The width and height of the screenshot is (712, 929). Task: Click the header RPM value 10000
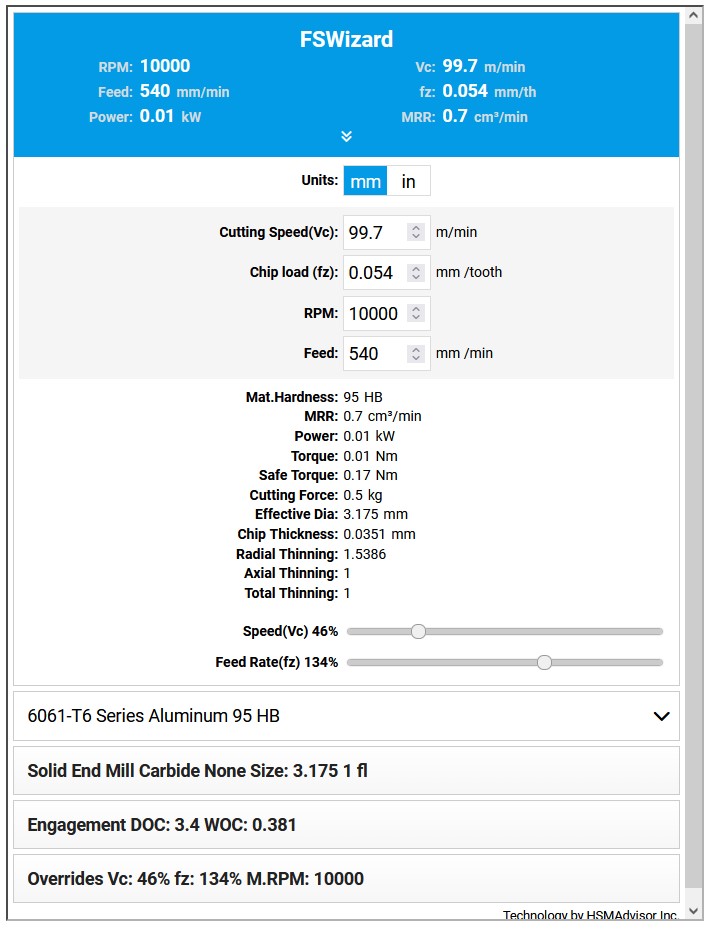(165, 66)
